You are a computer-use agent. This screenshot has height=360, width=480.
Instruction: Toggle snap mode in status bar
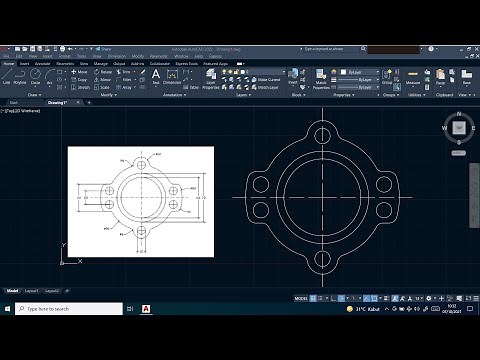320,298
